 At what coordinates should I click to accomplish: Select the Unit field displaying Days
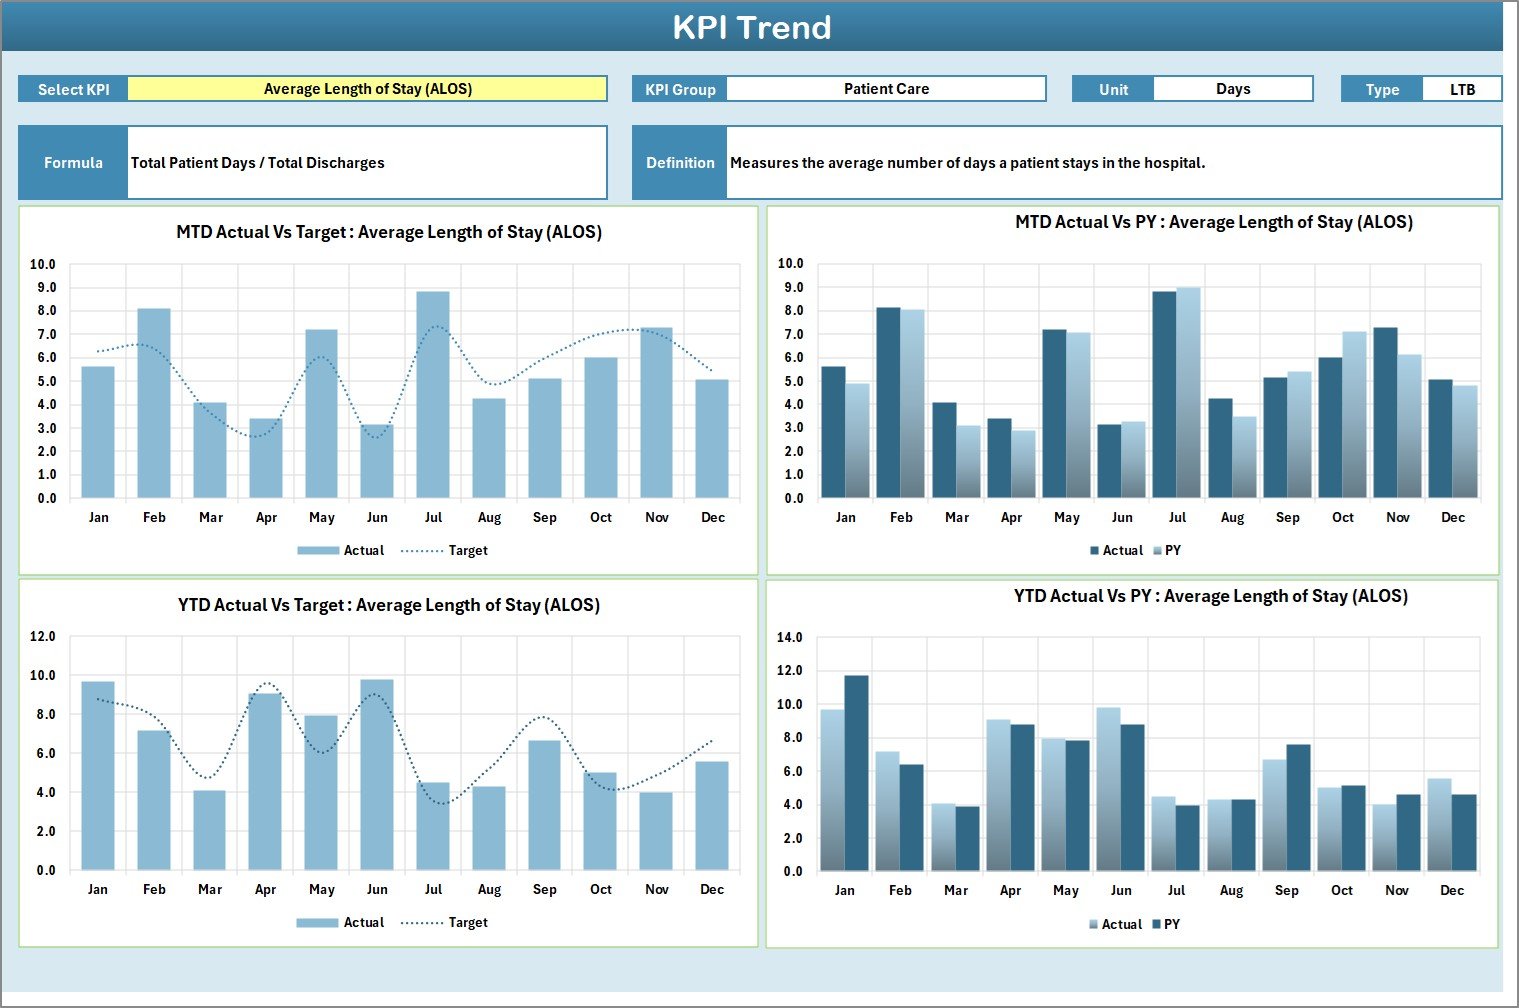tap(1234, 88)
